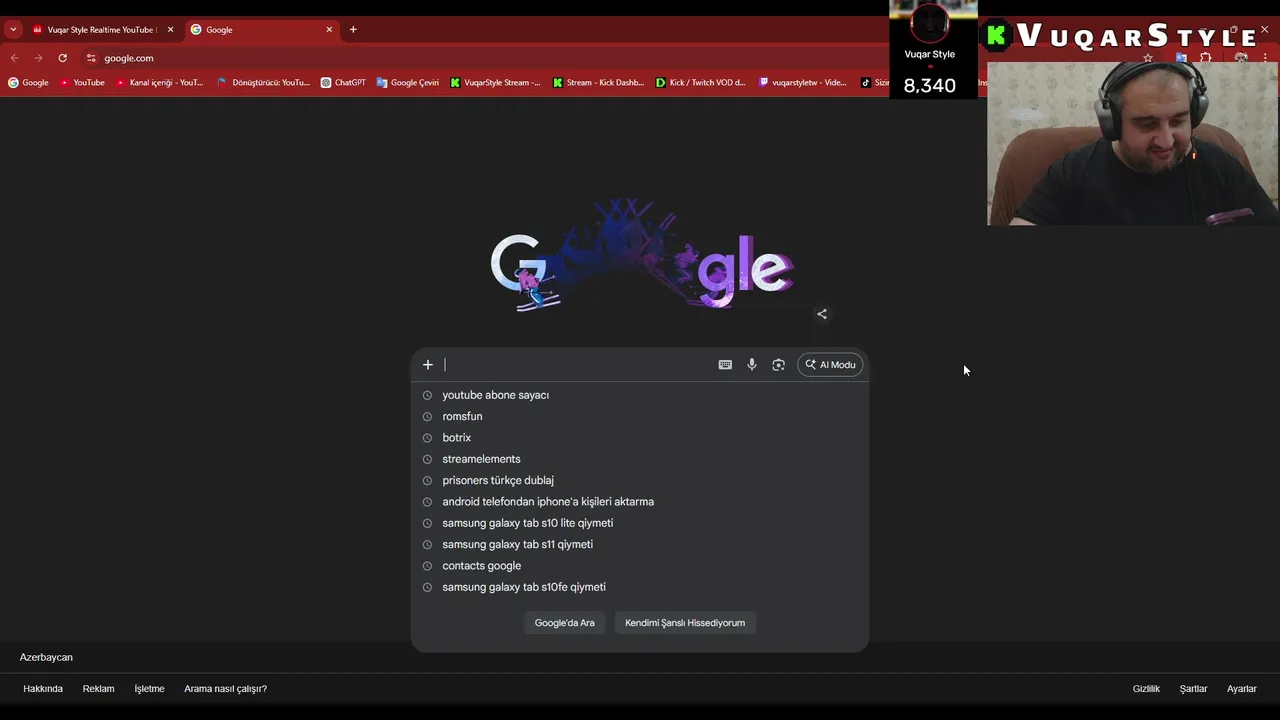1280x720 pixels.
Task: Open Kick / Twitch VOD bookmark
Action: (x=701, y=83)
